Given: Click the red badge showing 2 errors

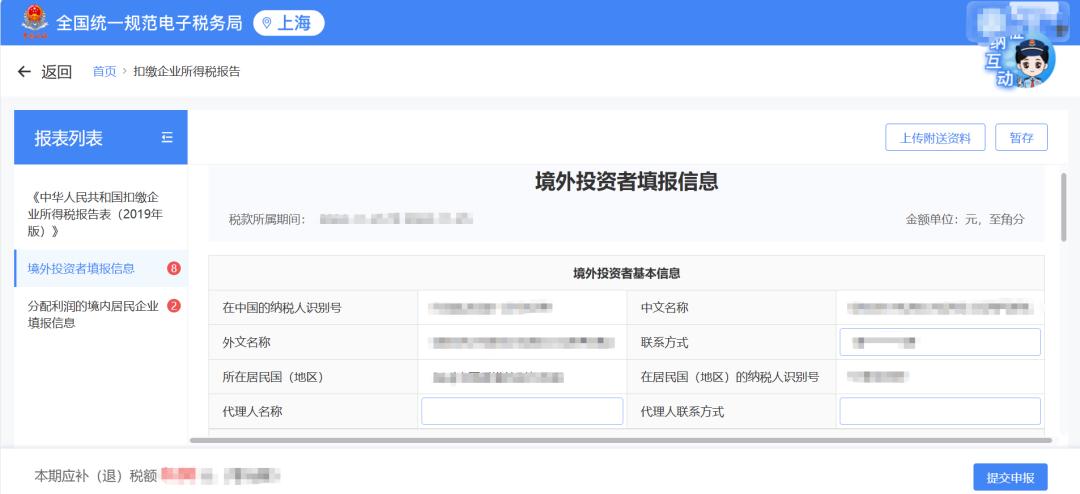Looking at the screenshot, I should (x=174, y=306).
